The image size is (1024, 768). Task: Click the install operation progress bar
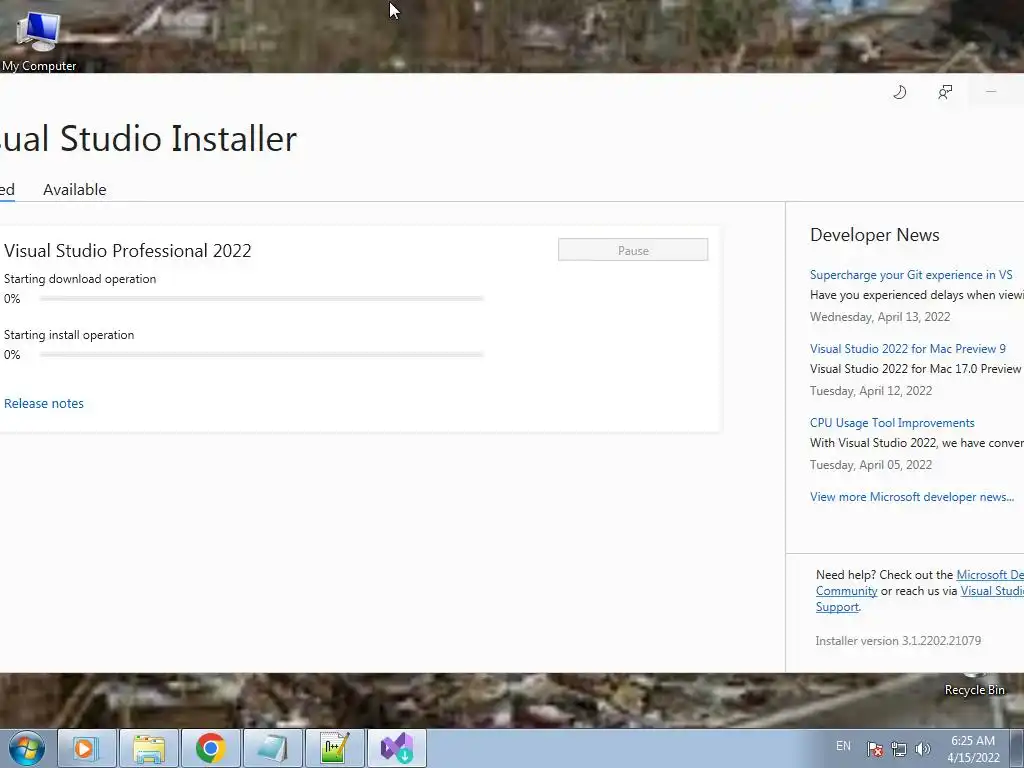(261, 355)
